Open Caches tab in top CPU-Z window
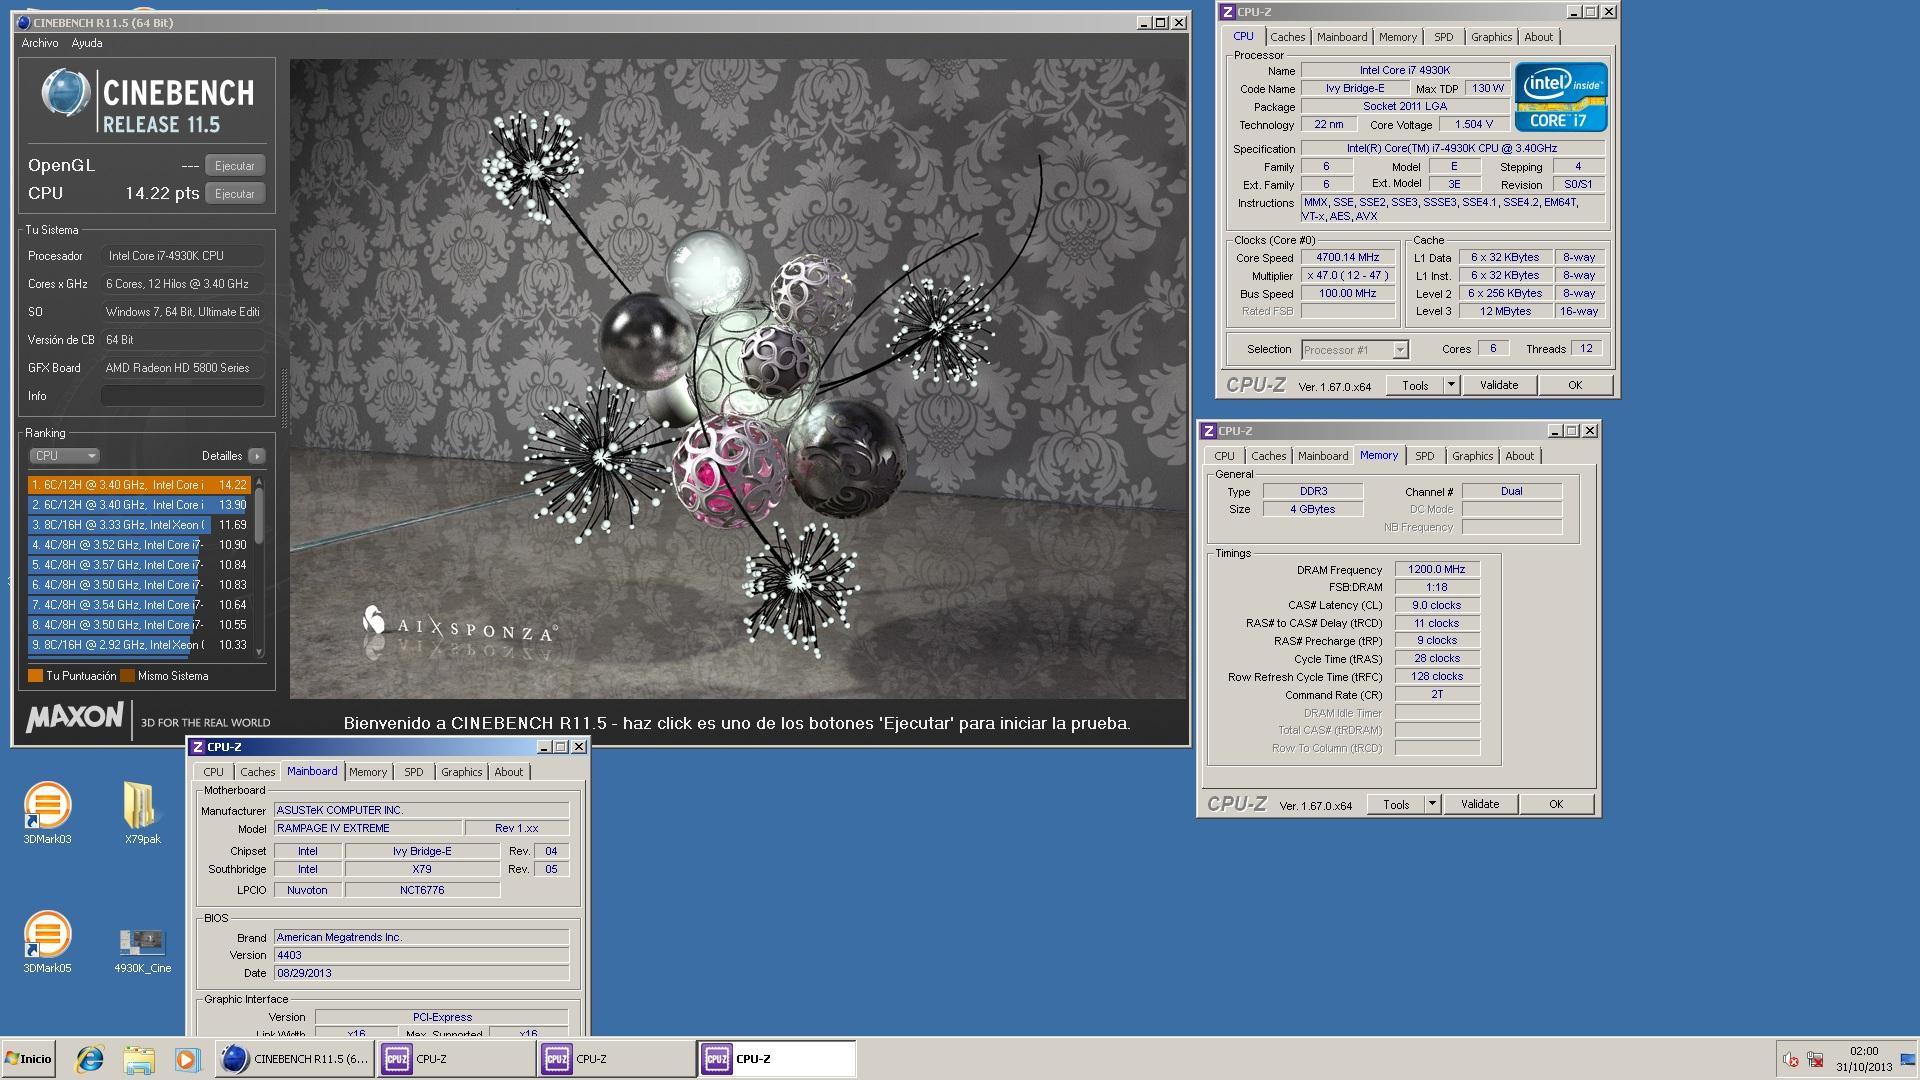The width and height of the screenshot is (1920, 1080). [x=1287, y=37]
